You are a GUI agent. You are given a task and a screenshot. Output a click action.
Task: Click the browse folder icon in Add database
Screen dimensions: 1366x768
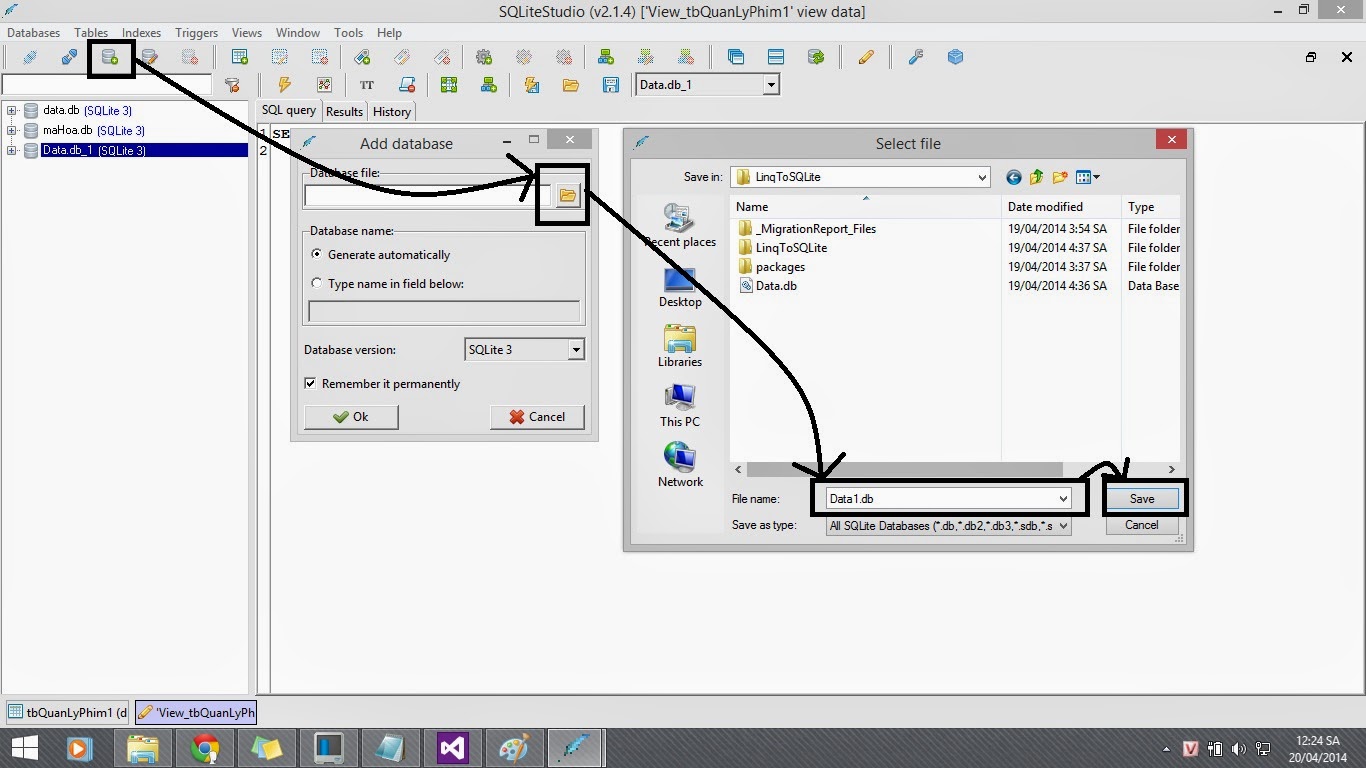568,195
